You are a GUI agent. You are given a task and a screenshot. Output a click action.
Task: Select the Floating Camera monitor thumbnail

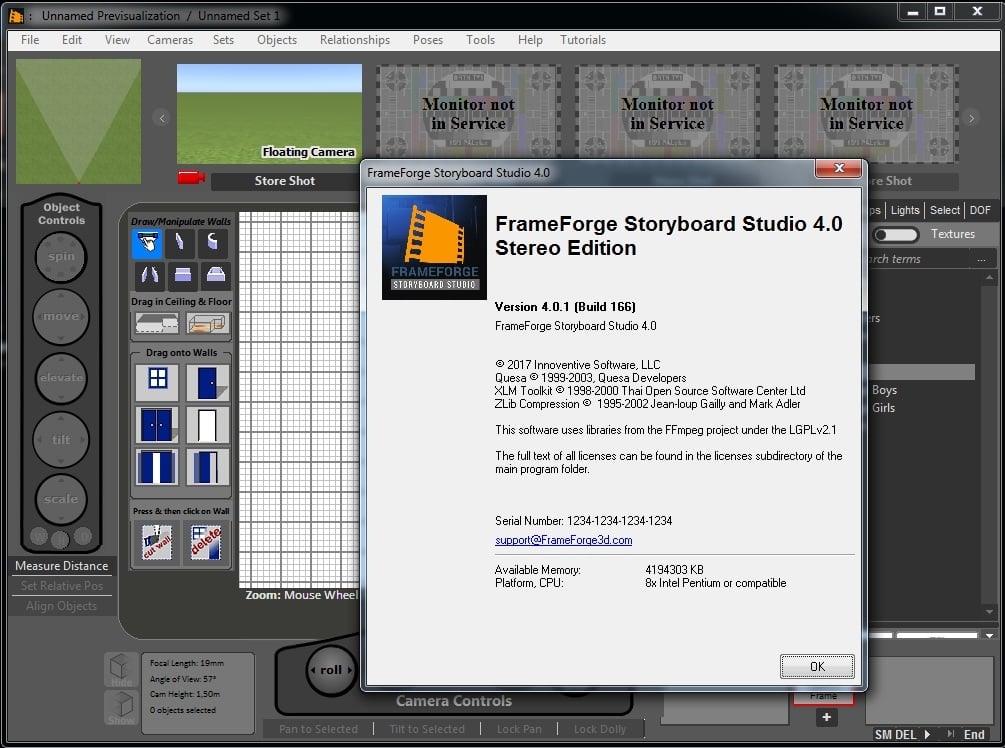tap(269, 113)
